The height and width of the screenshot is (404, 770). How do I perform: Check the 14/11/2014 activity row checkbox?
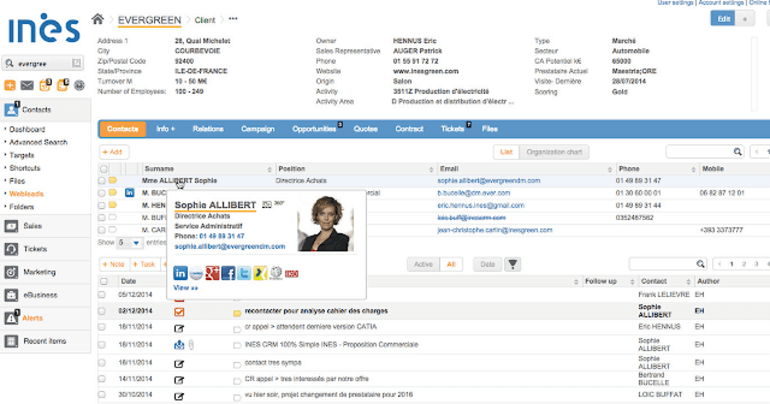tap(102, 379)
